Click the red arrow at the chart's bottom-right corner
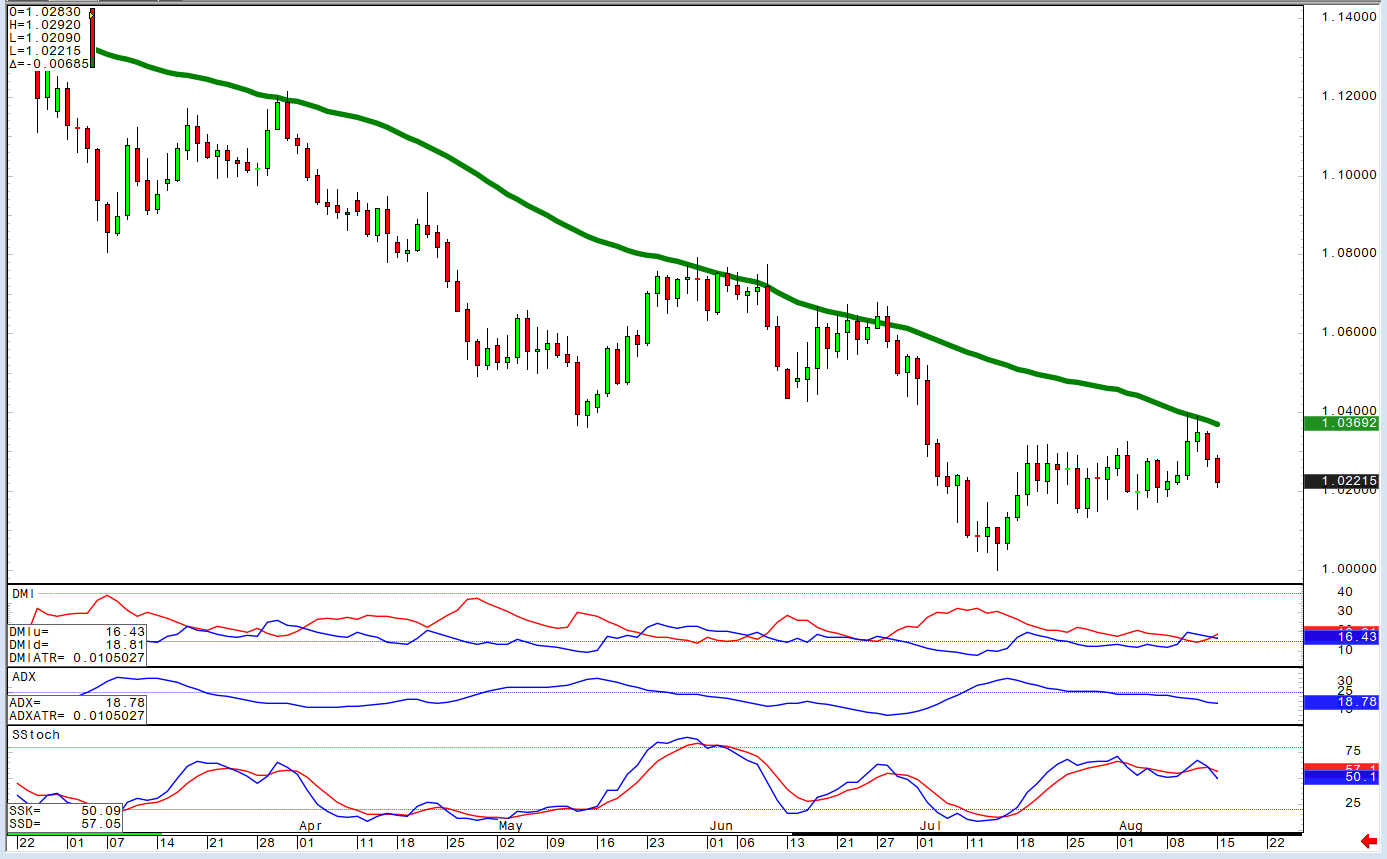This screenshot has width=1387, height=859. (1369, 841)
